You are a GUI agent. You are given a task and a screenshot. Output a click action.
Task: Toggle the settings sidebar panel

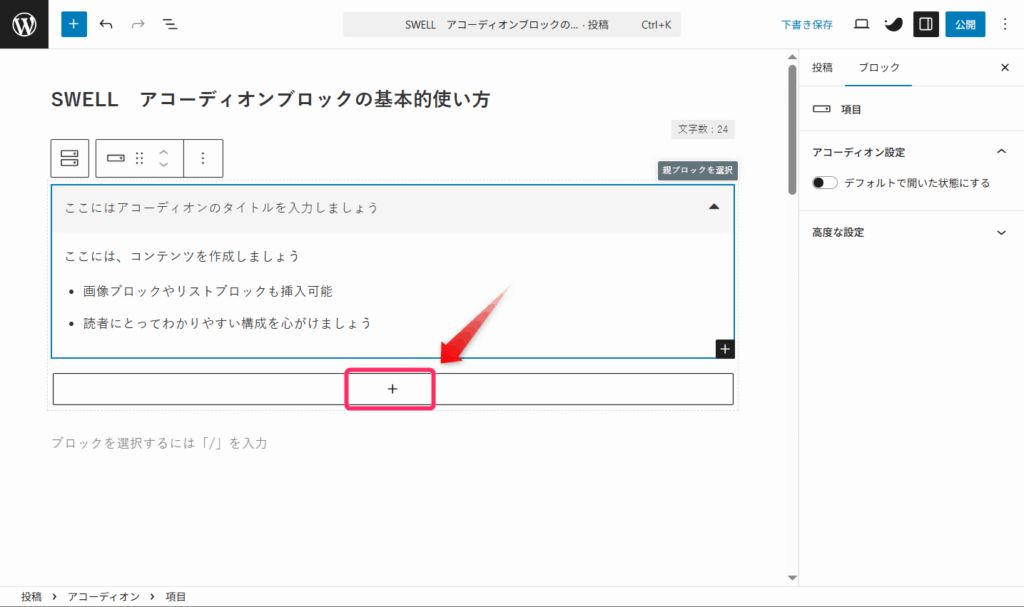click(x=926, y=24)
